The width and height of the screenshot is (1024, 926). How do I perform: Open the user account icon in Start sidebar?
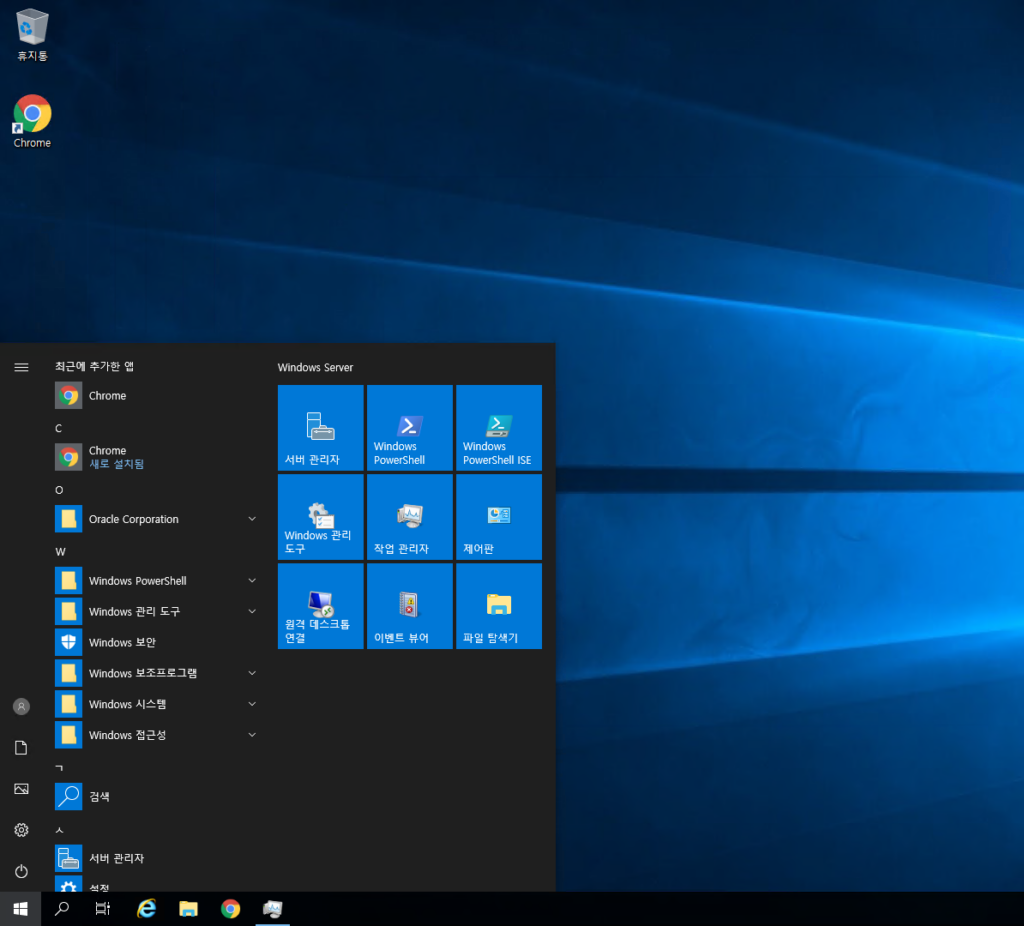click(21, 707)
